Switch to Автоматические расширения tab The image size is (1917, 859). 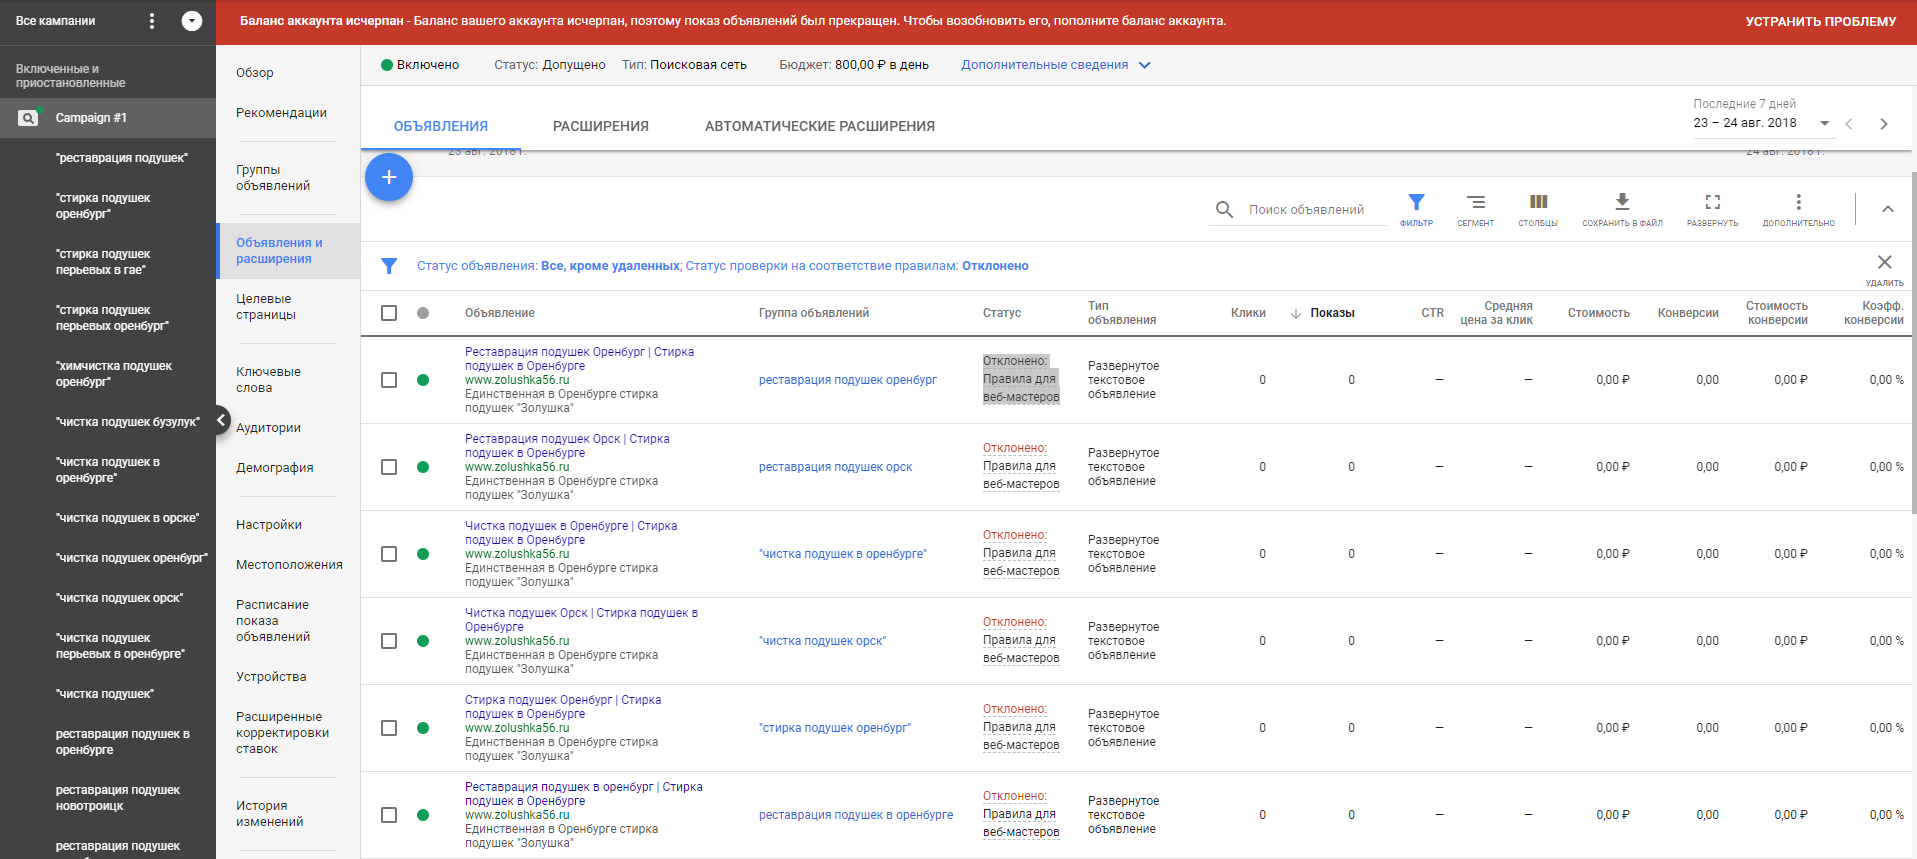(x=820, y=126)
